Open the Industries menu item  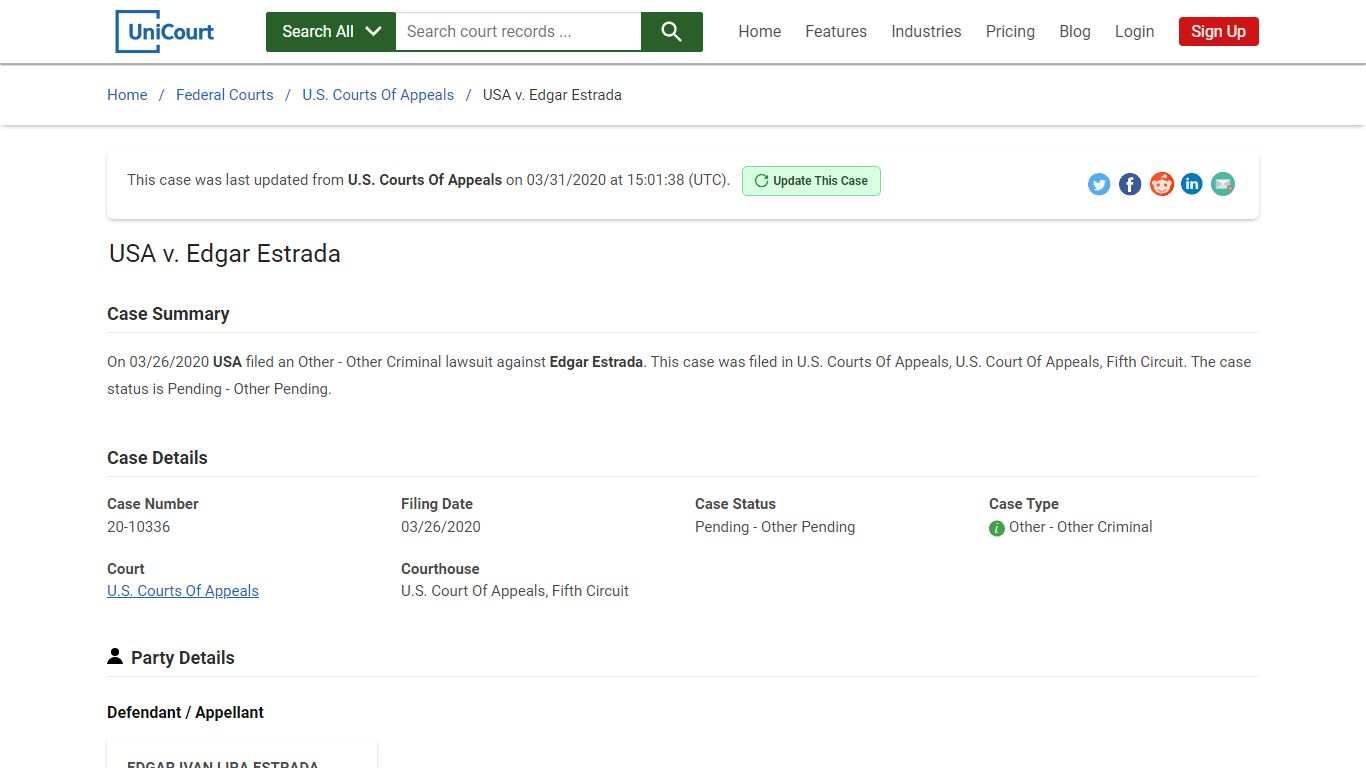coord(926,32)
